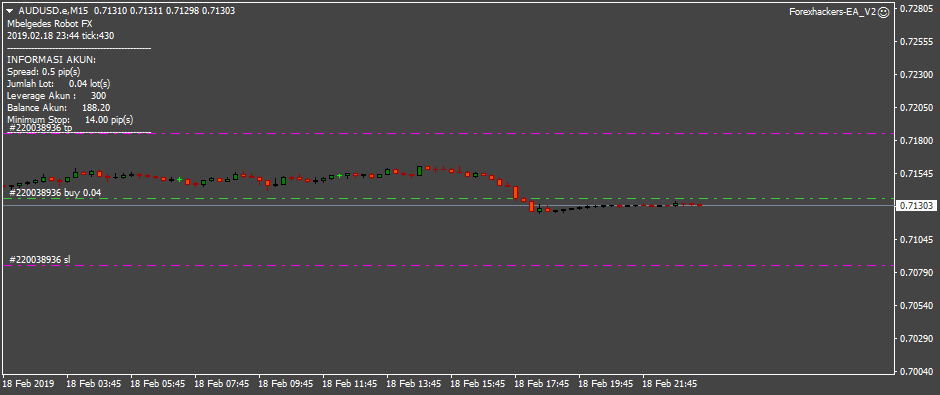The width and height of the screenshot is (940, 395).
Task: Click the 0.72300 price scale value
Action: coord(918,74)
